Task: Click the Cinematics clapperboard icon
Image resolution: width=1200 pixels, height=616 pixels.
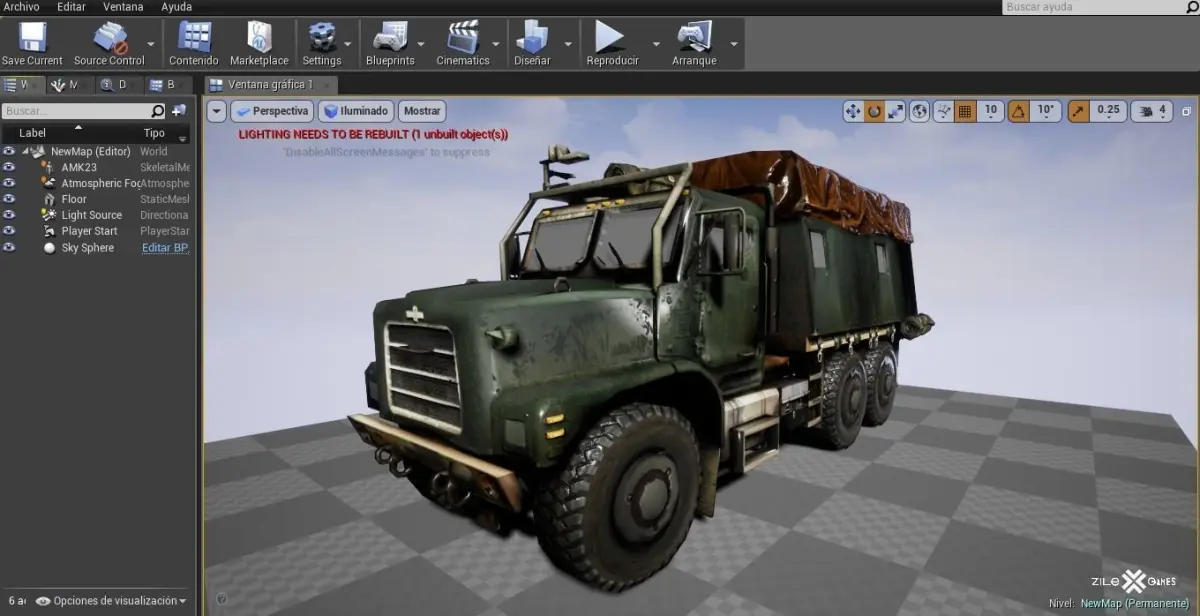Action: coord(463,37)
